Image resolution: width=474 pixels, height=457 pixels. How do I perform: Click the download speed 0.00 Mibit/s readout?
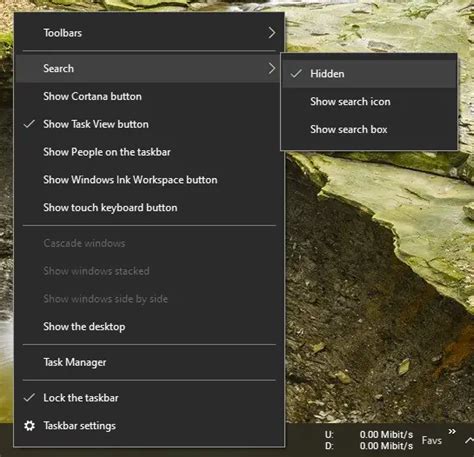tap(386, 446)
